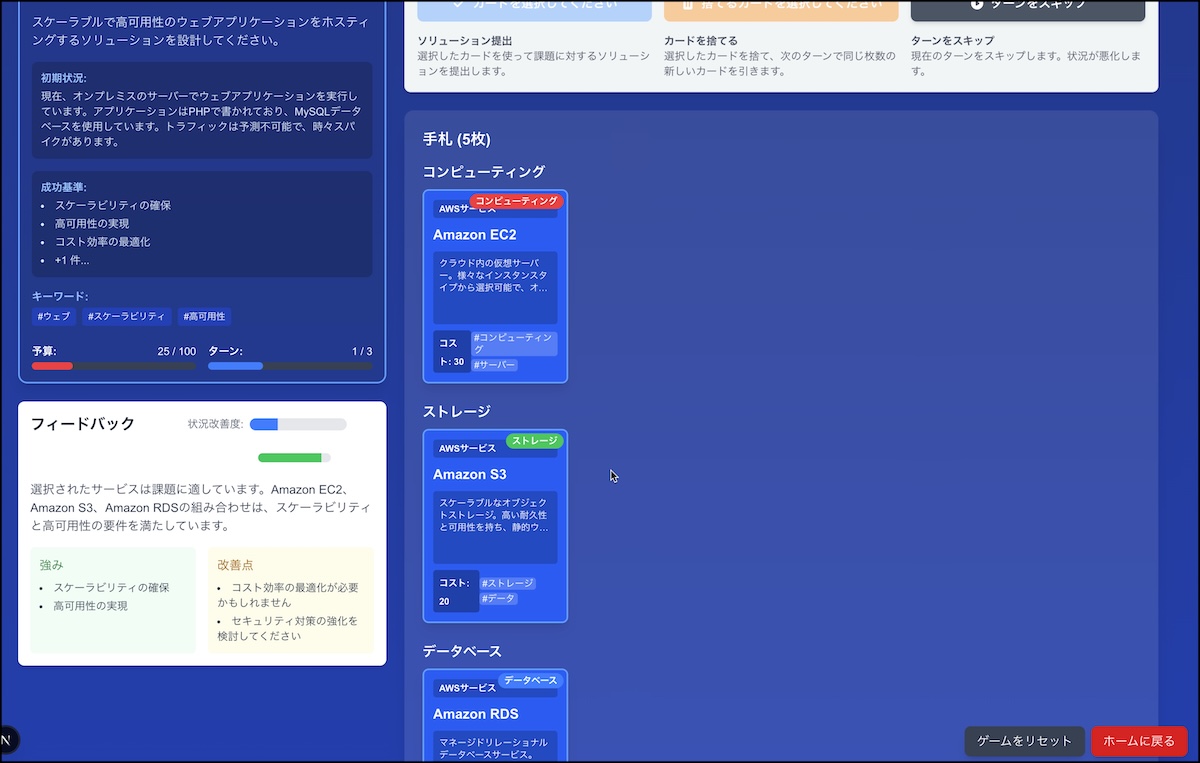Click the 状況改善度 blue progress bar
The height and width of the screenshot is (763, 1200).
(x=298, y=424)
